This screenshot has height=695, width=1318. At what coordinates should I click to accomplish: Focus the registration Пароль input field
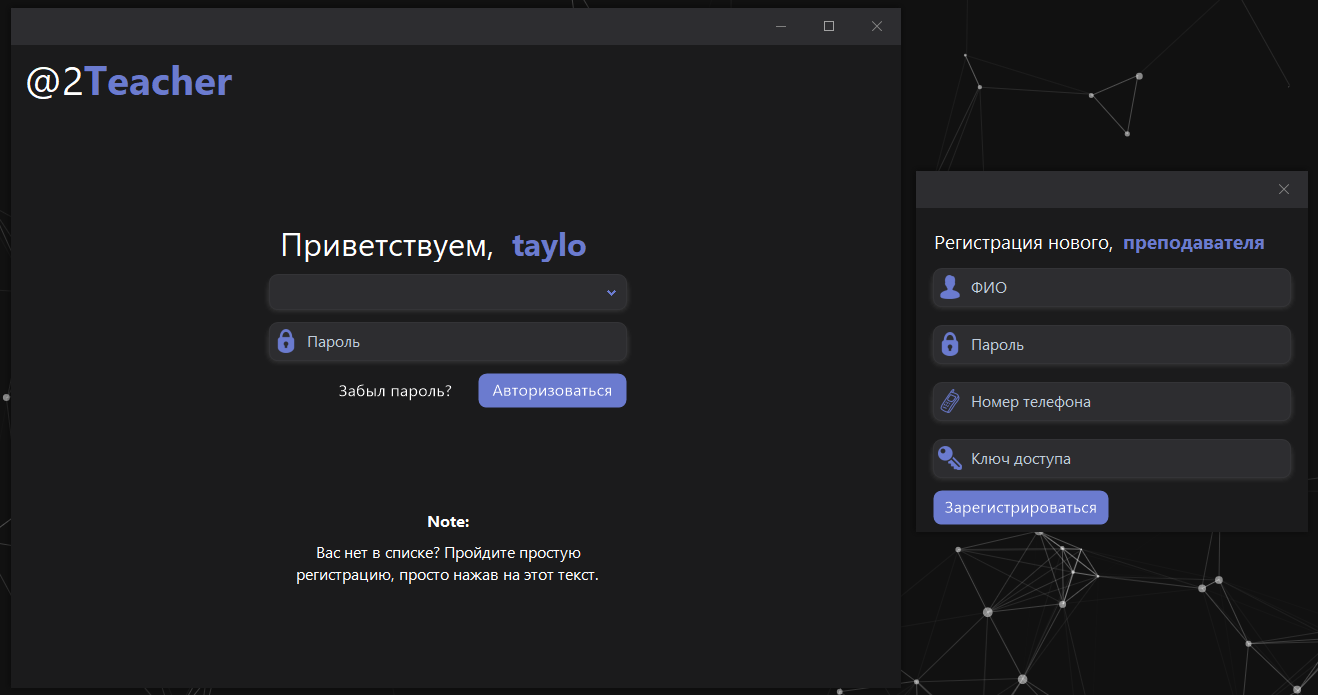point(1125,345)
